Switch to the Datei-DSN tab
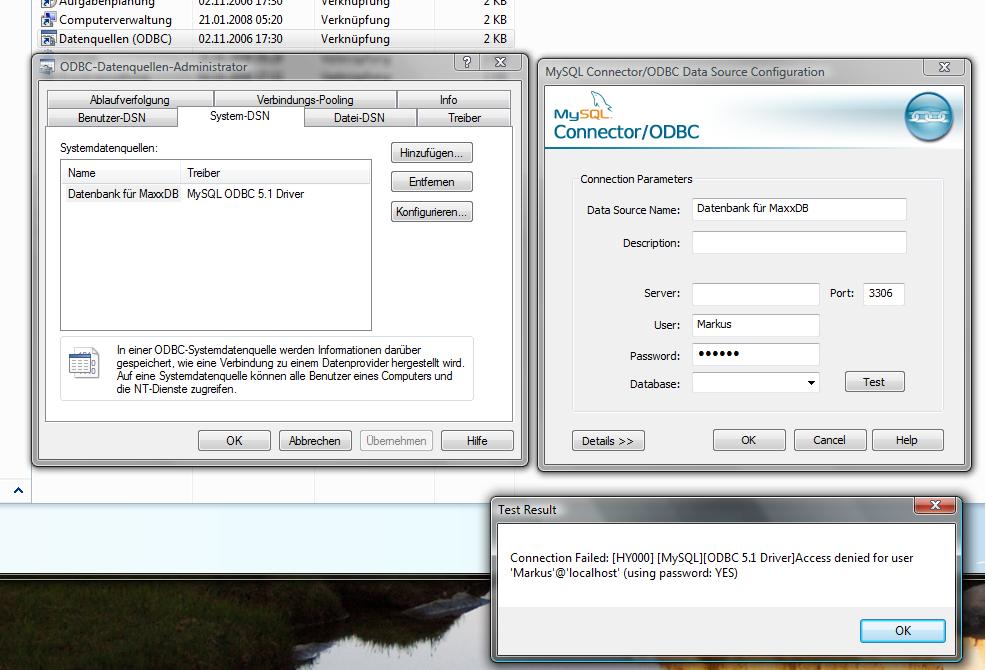The height and width of the screenshot is (670, 986). (x=360, y=118)
